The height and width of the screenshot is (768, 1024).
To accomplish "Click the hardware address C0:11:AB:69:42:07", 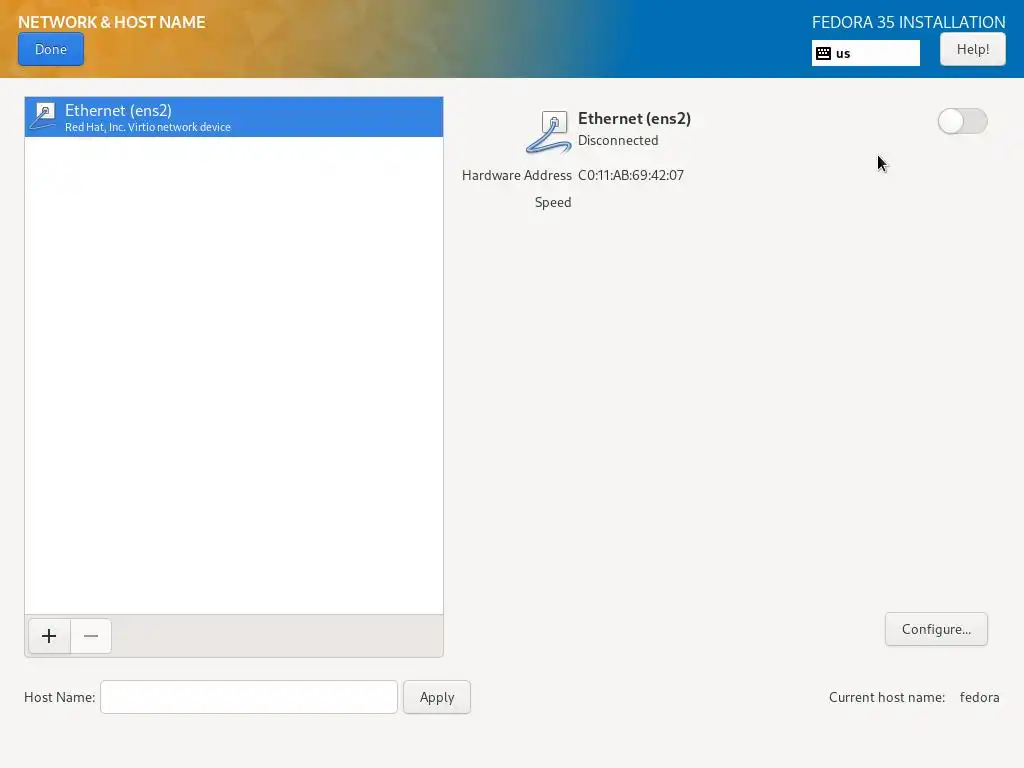I will (x=631, y=175).
